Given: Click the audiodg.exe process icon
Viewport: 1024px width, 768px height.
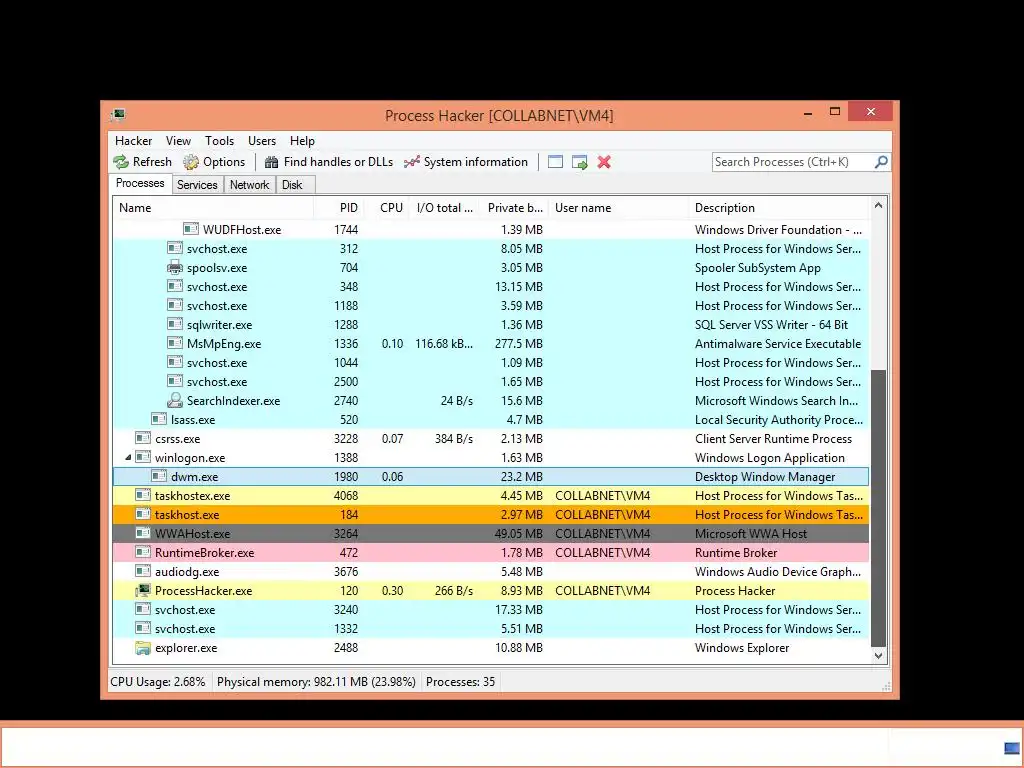Looking at the screenshot, I should click(x=142, y=571).
